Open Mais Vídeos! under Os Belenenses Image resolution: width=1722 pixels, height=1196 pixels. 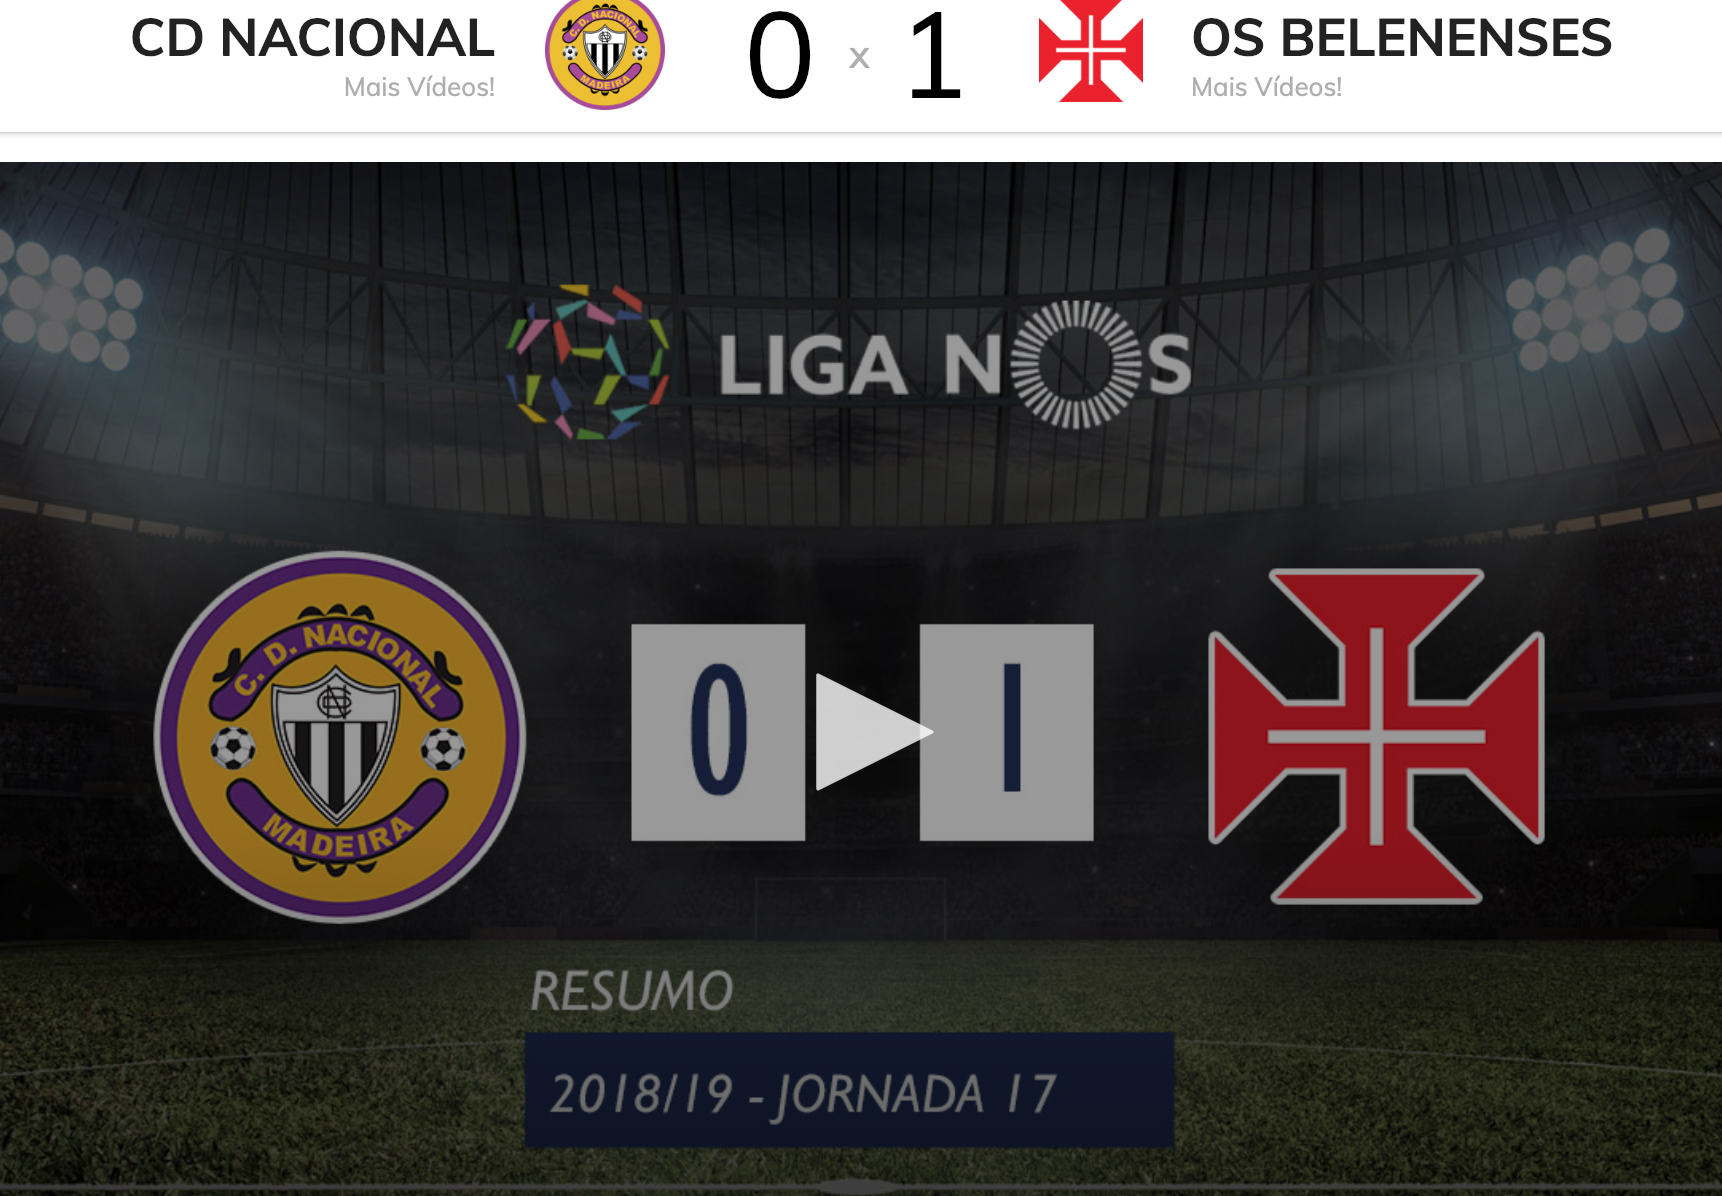tap(1267, 88)
